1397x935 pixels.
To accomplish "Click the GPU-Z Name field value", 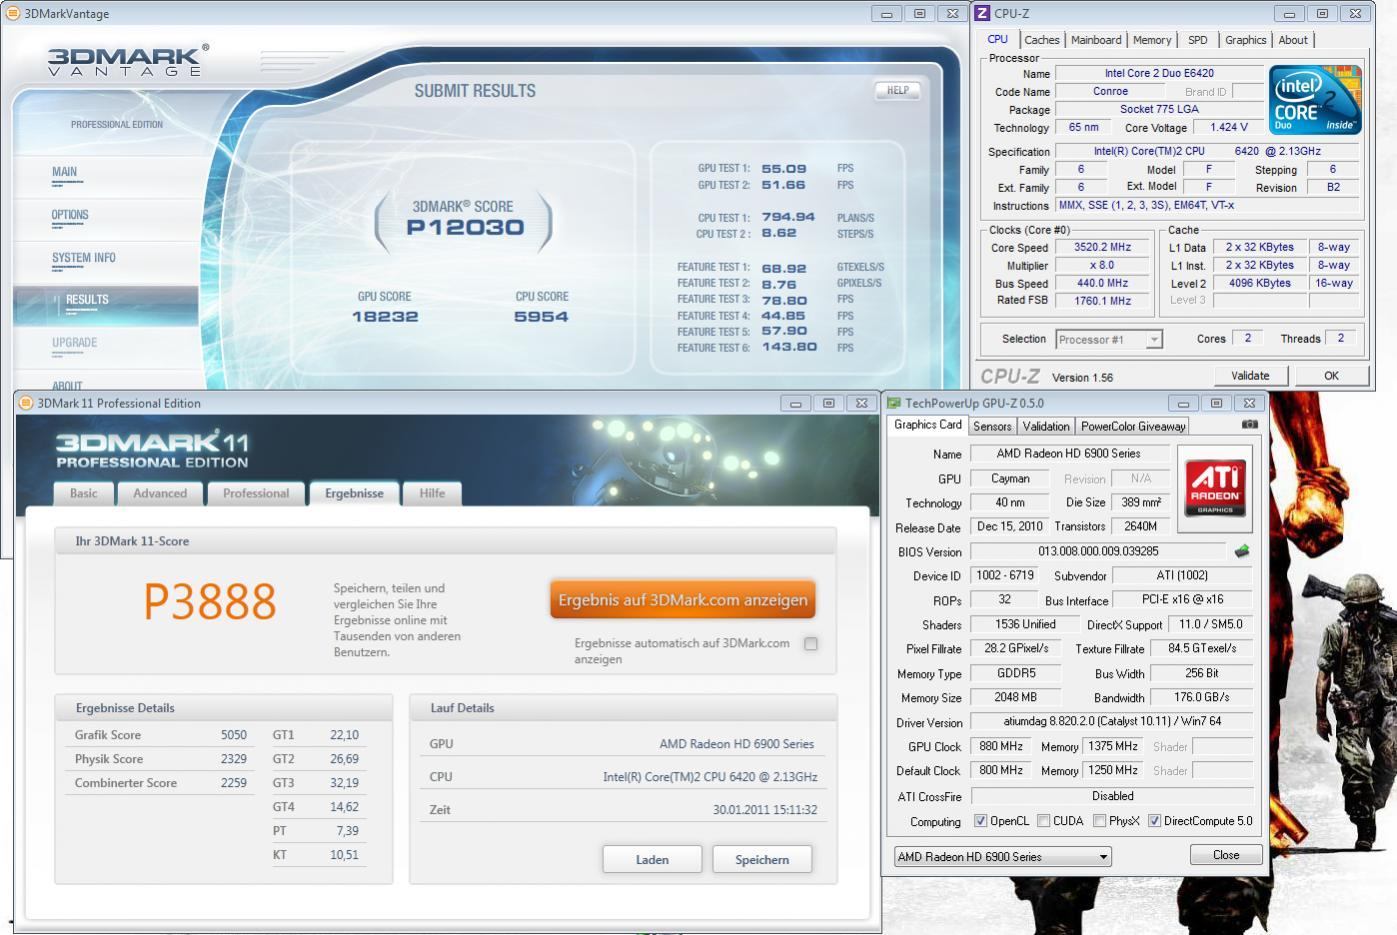I will coord(1068,454).
